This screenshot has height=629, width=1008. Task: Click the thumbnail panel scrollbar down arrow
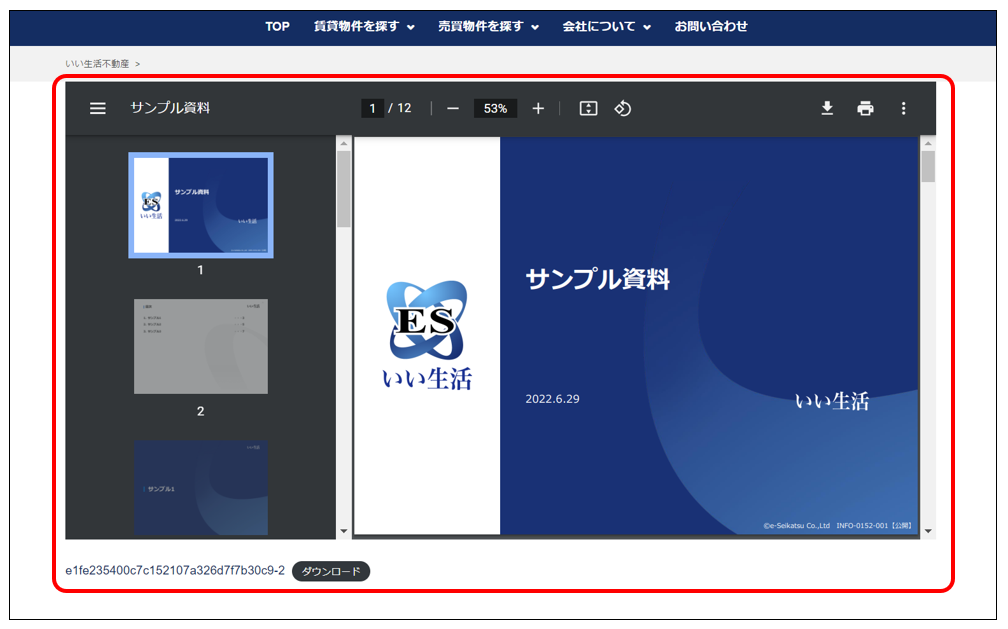pos(344,531)
